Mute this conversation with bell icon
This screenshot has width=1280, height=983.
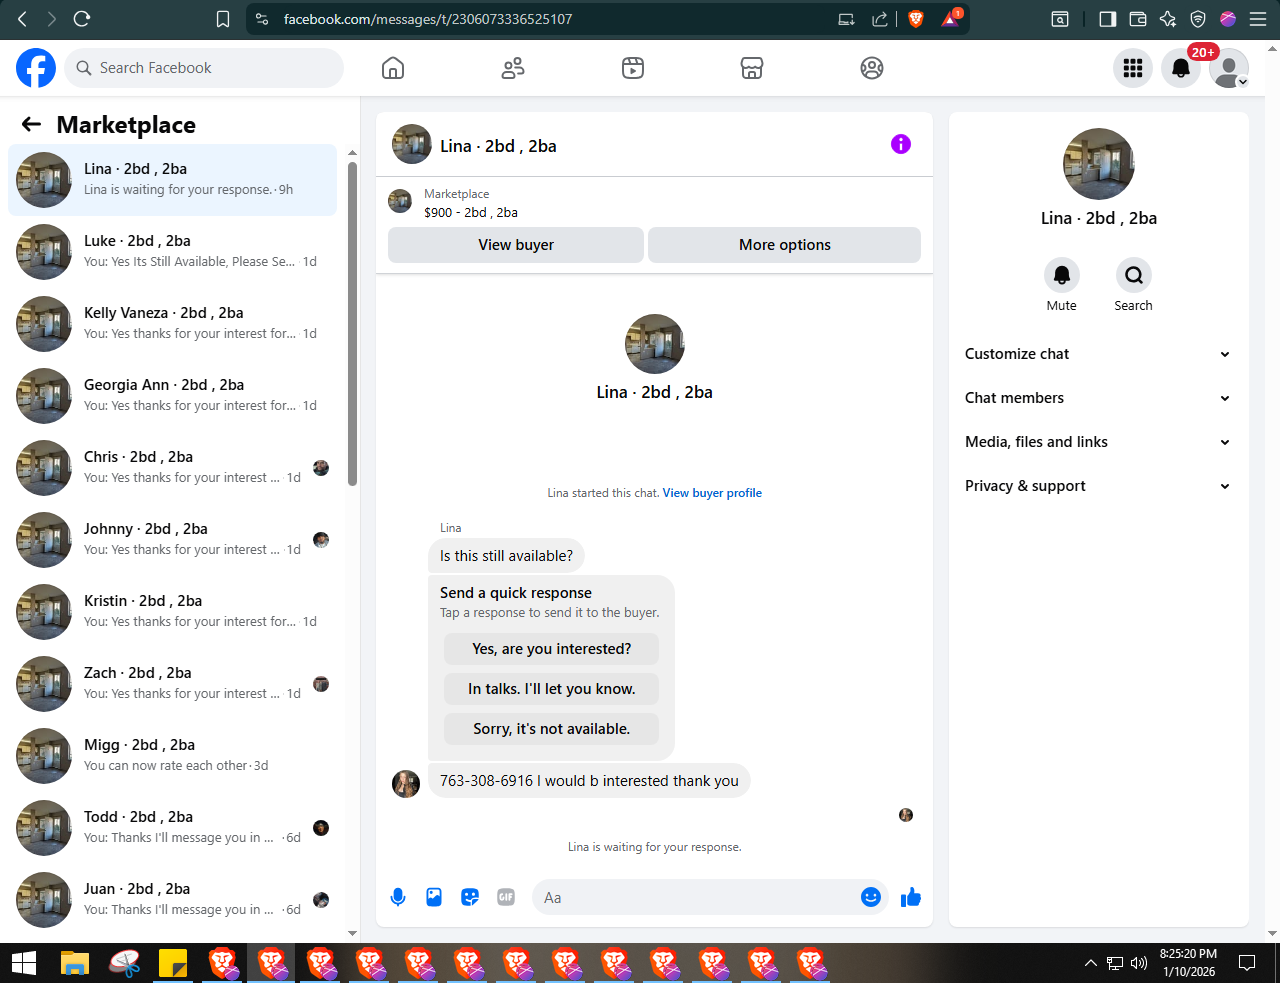(1062, 274)
